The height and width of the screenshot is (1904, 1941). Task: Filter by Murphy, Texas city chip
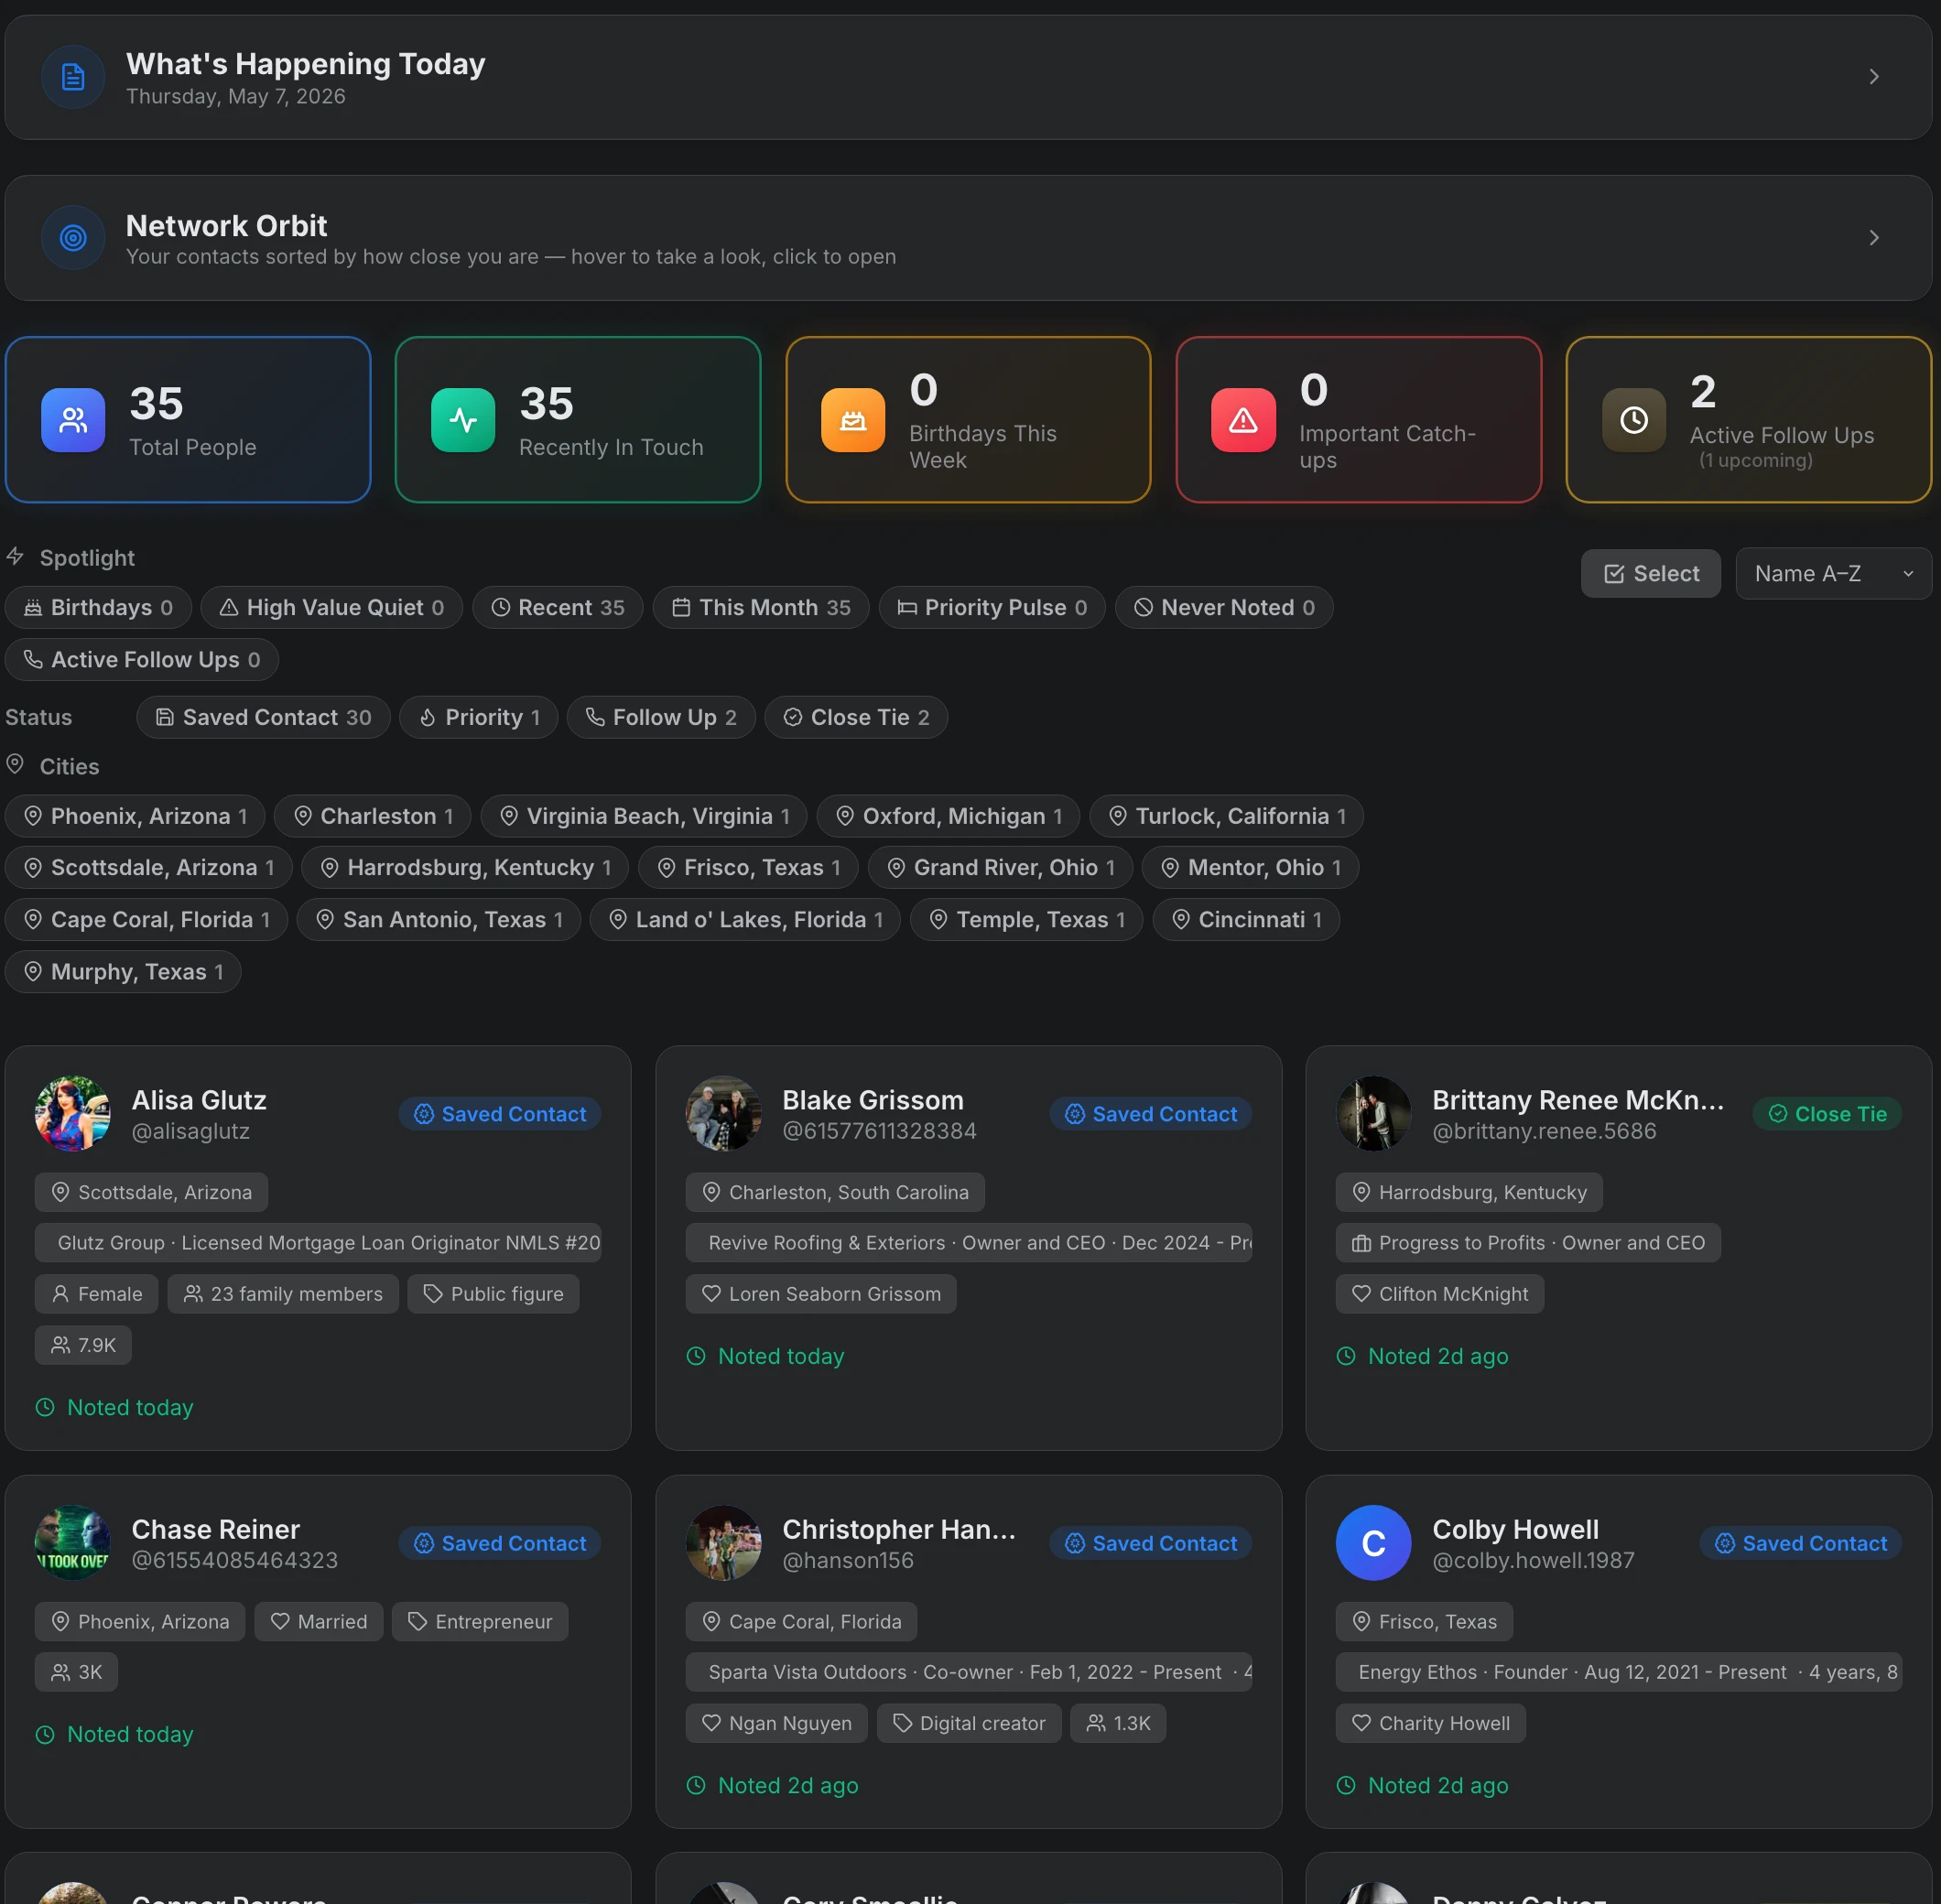pyautogui.click(x=123, y=971)
